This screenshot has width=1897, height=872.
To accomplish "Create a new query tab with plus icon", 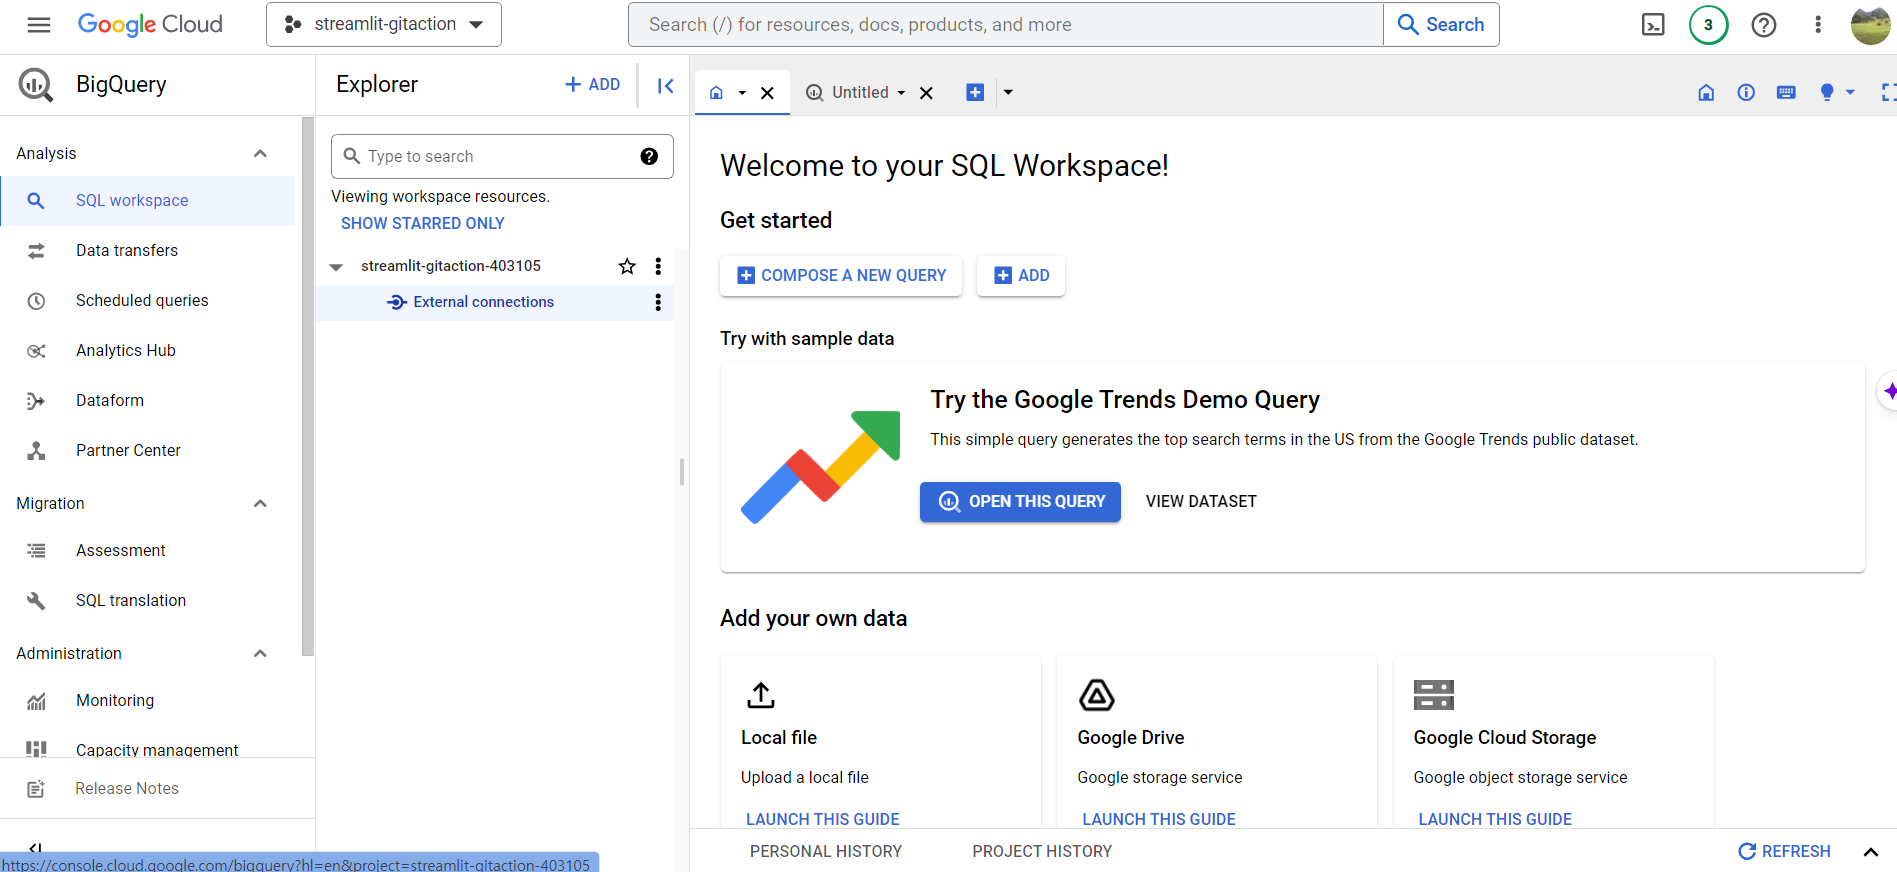I will 975,92.
